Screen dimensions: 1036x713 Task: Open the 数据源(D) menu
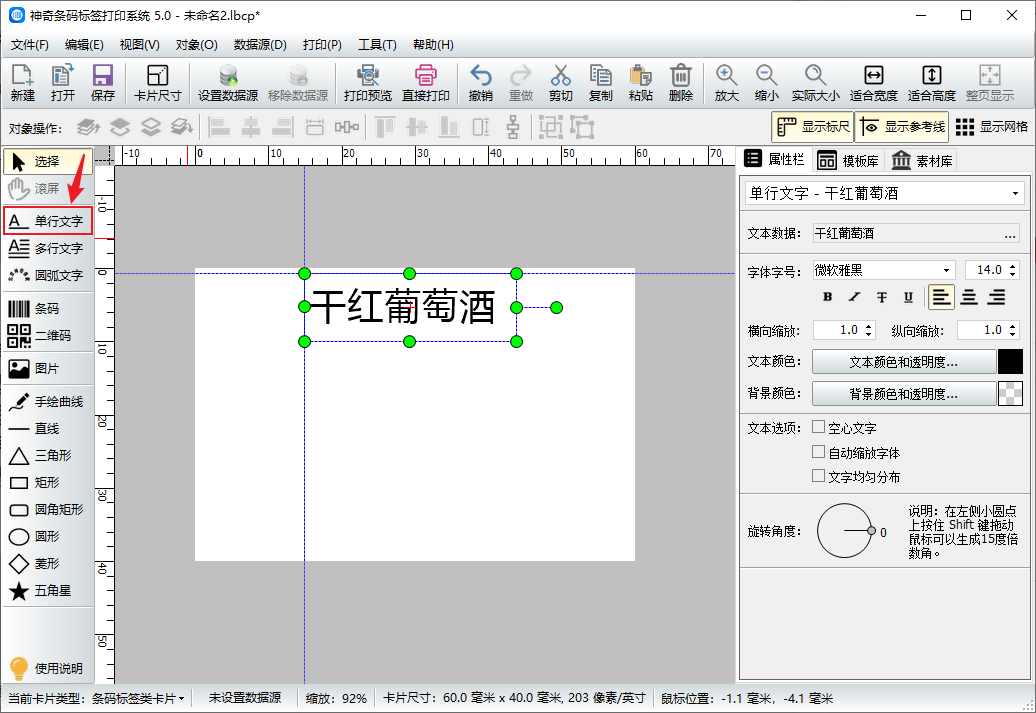pos(260,45)
